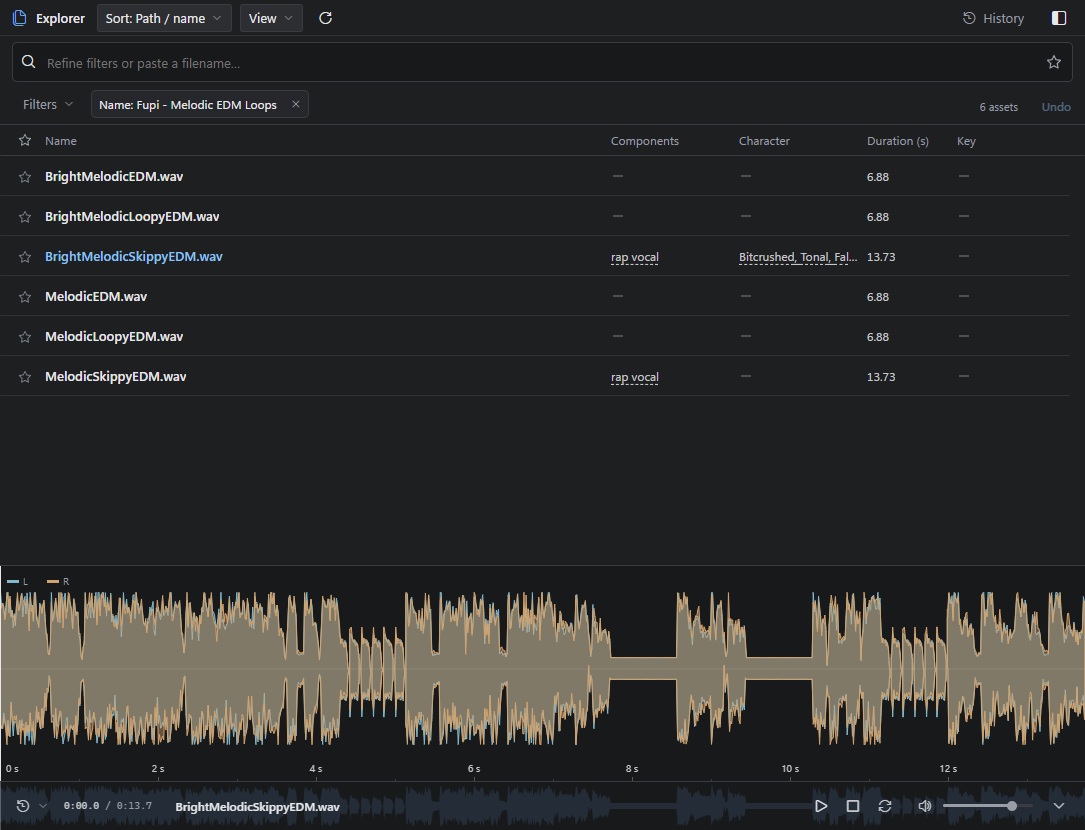The width and height of the screenshot is (1085, 830).
Task: Adjust the volume slider
Action: (x=987, y=806)
